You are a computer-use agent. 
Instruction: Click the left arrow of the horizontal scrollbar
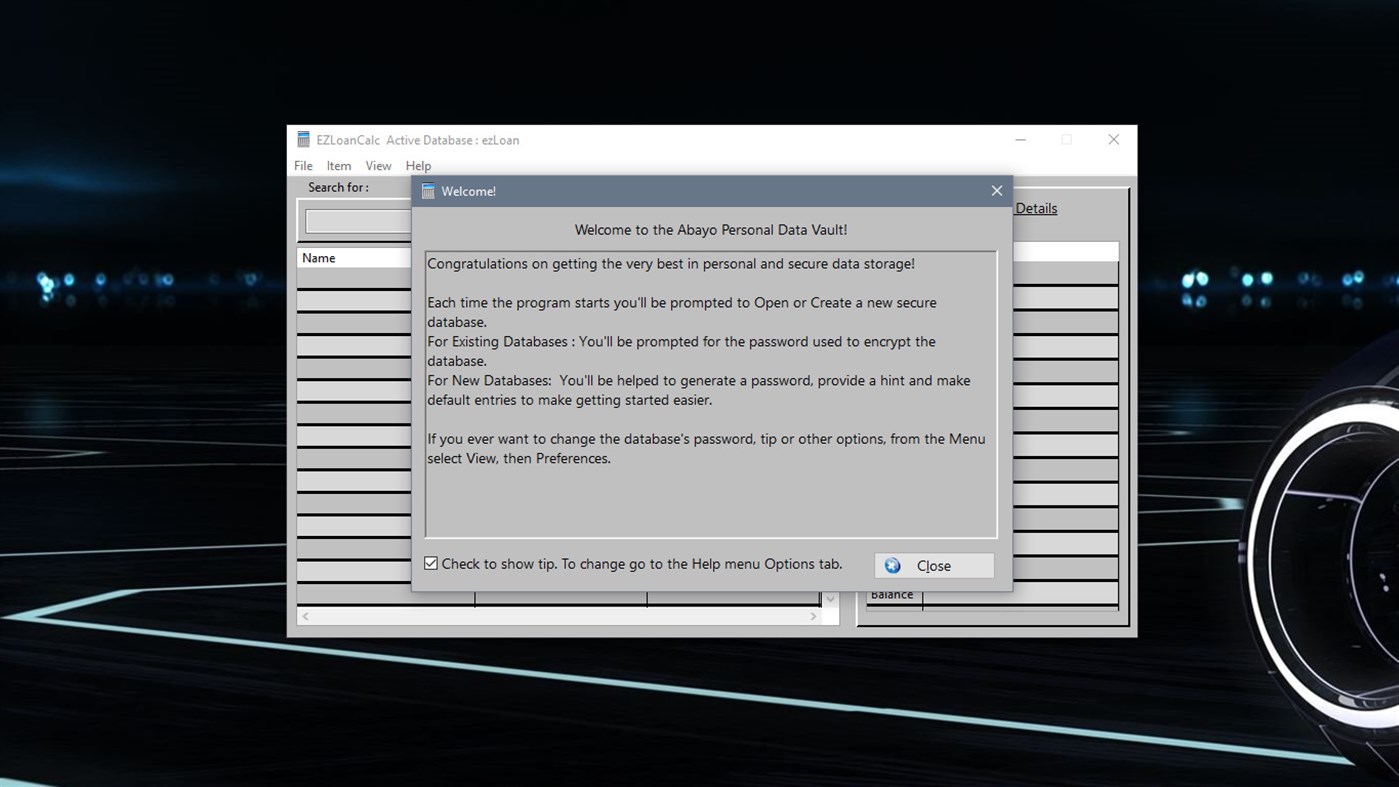[x=305, y=616]
